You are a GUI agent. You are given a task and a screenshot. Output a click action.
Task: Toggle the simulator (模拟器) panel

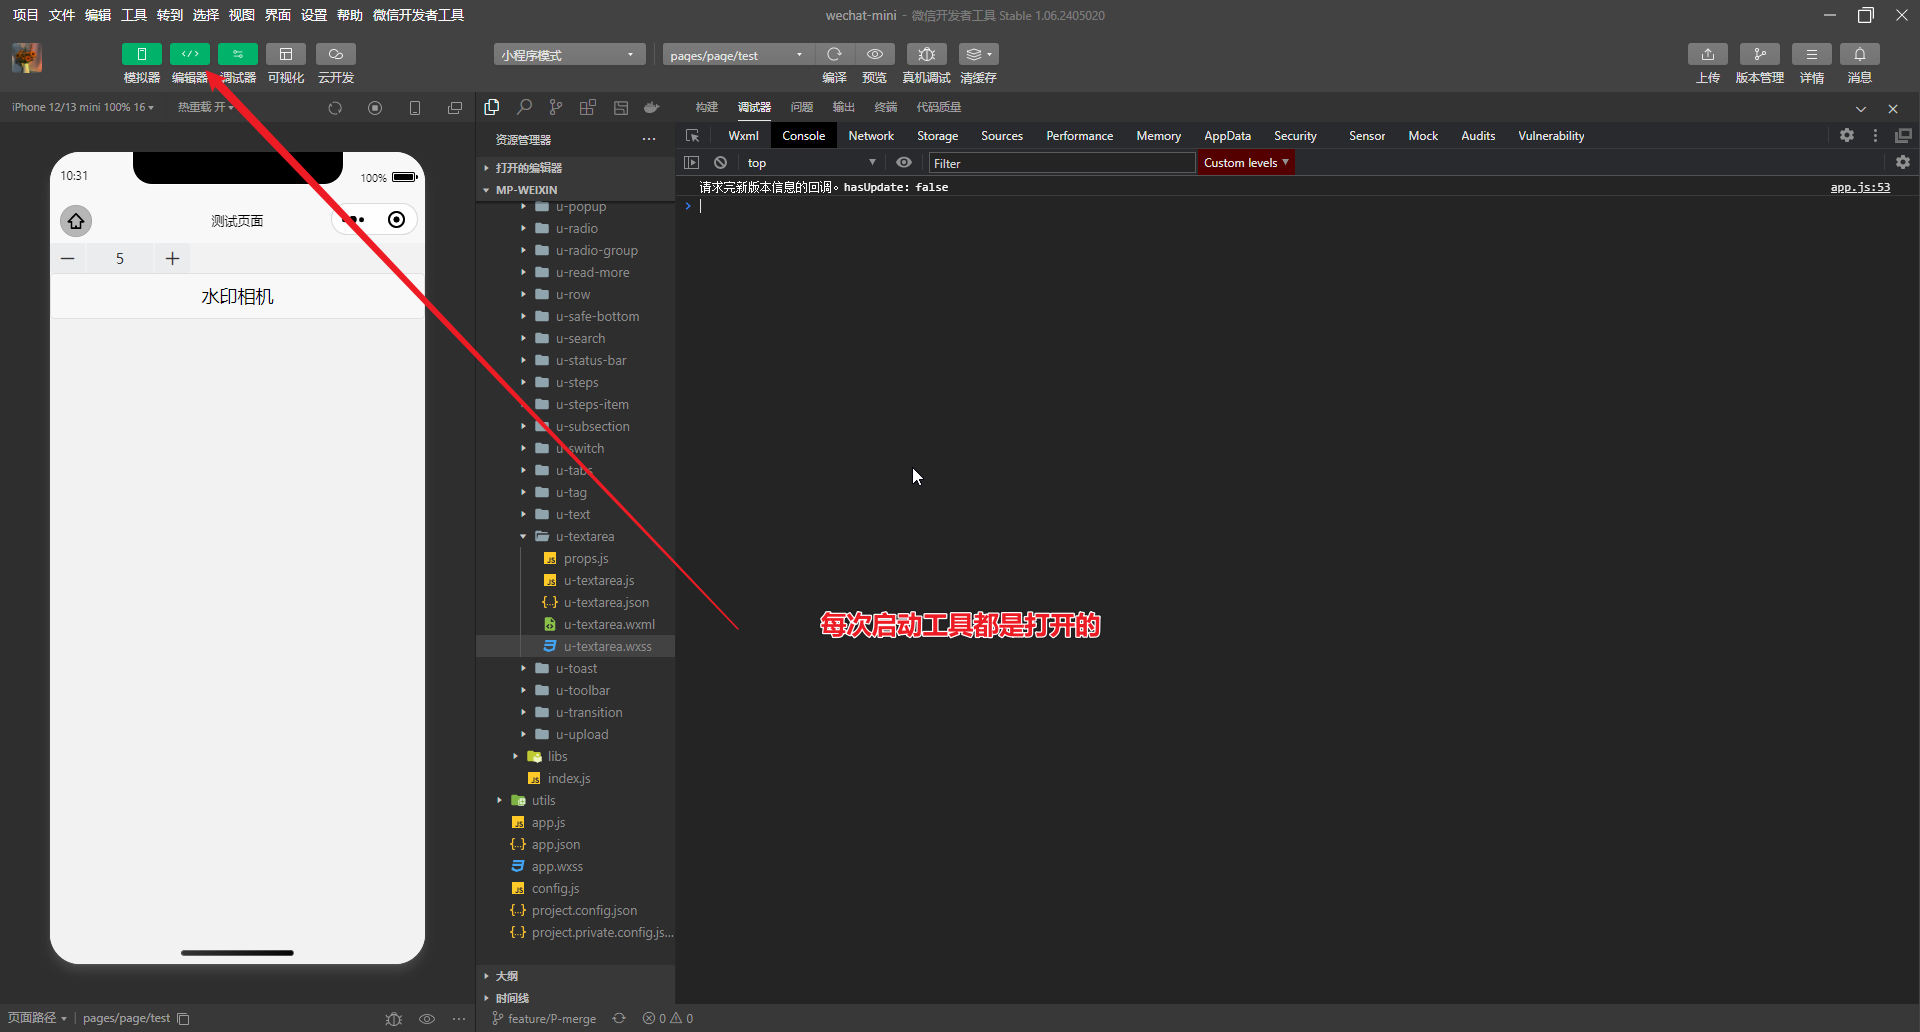141,55
